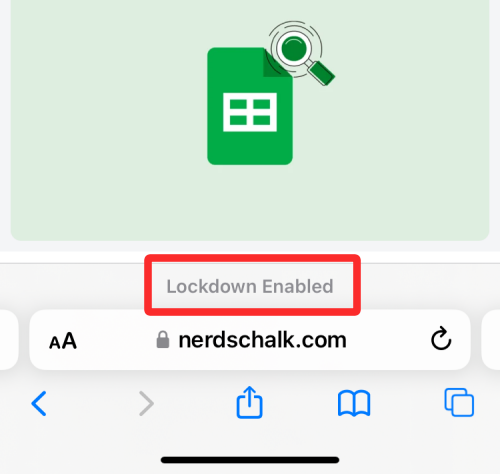Go back using the blue back arrow
This screenshot has width=500, height=474.
click(39, 403)
